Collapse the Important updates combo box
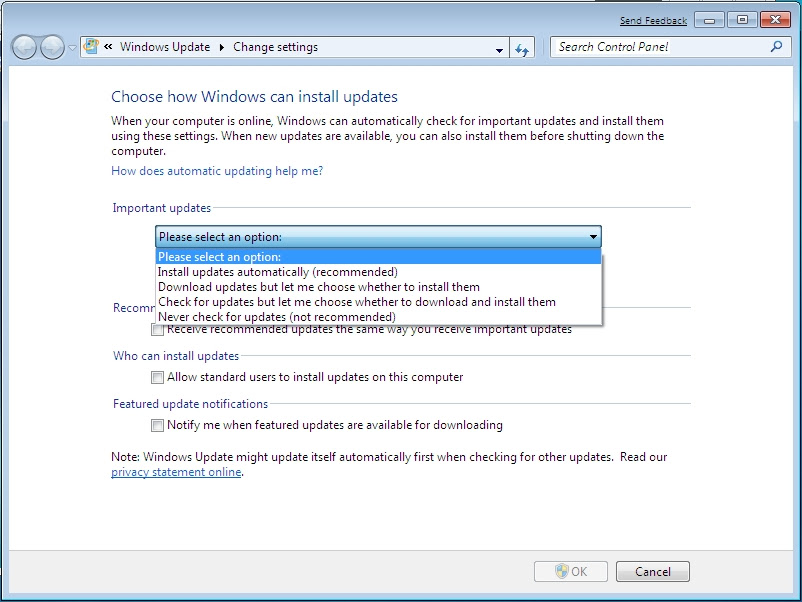Screen dimensions: 802x602 (378, 237)
